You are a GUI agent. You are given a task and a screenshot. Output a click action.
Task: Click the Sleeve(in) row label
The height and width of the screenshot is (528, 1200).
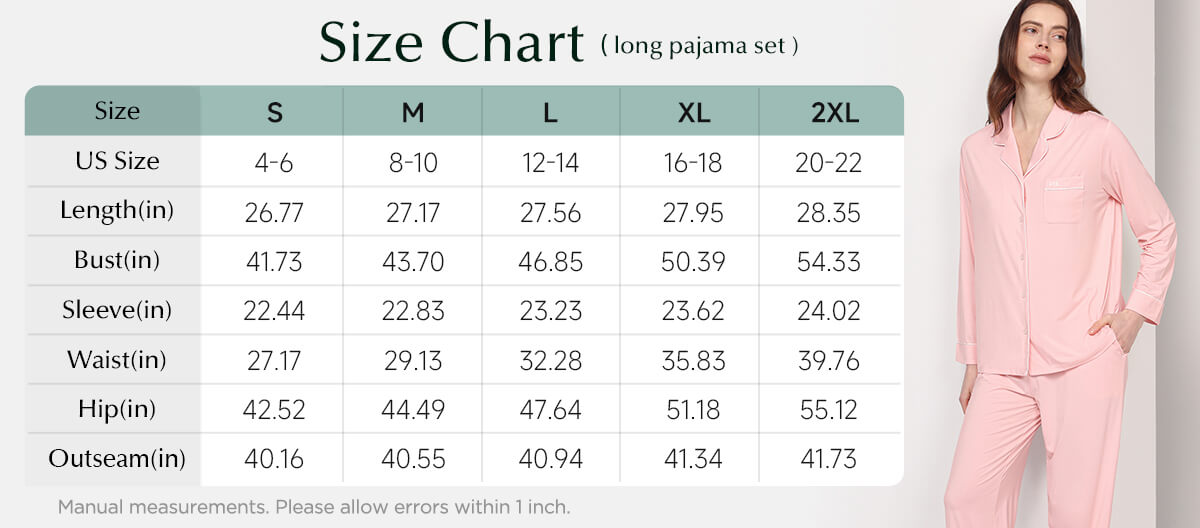(117, 310)
